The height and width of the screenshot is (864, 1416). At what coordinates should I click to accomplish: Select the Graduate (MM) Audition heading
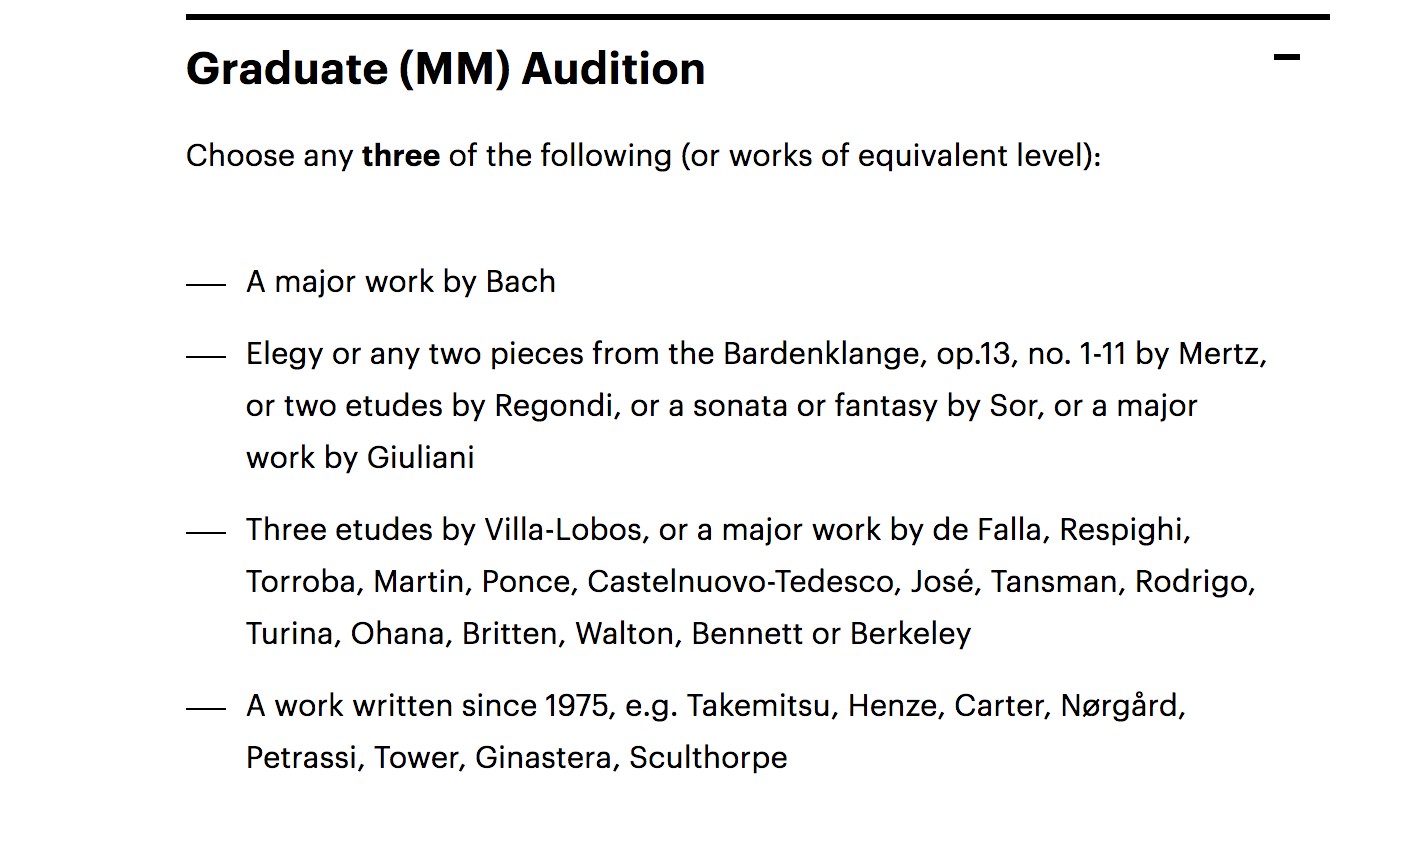444,68
